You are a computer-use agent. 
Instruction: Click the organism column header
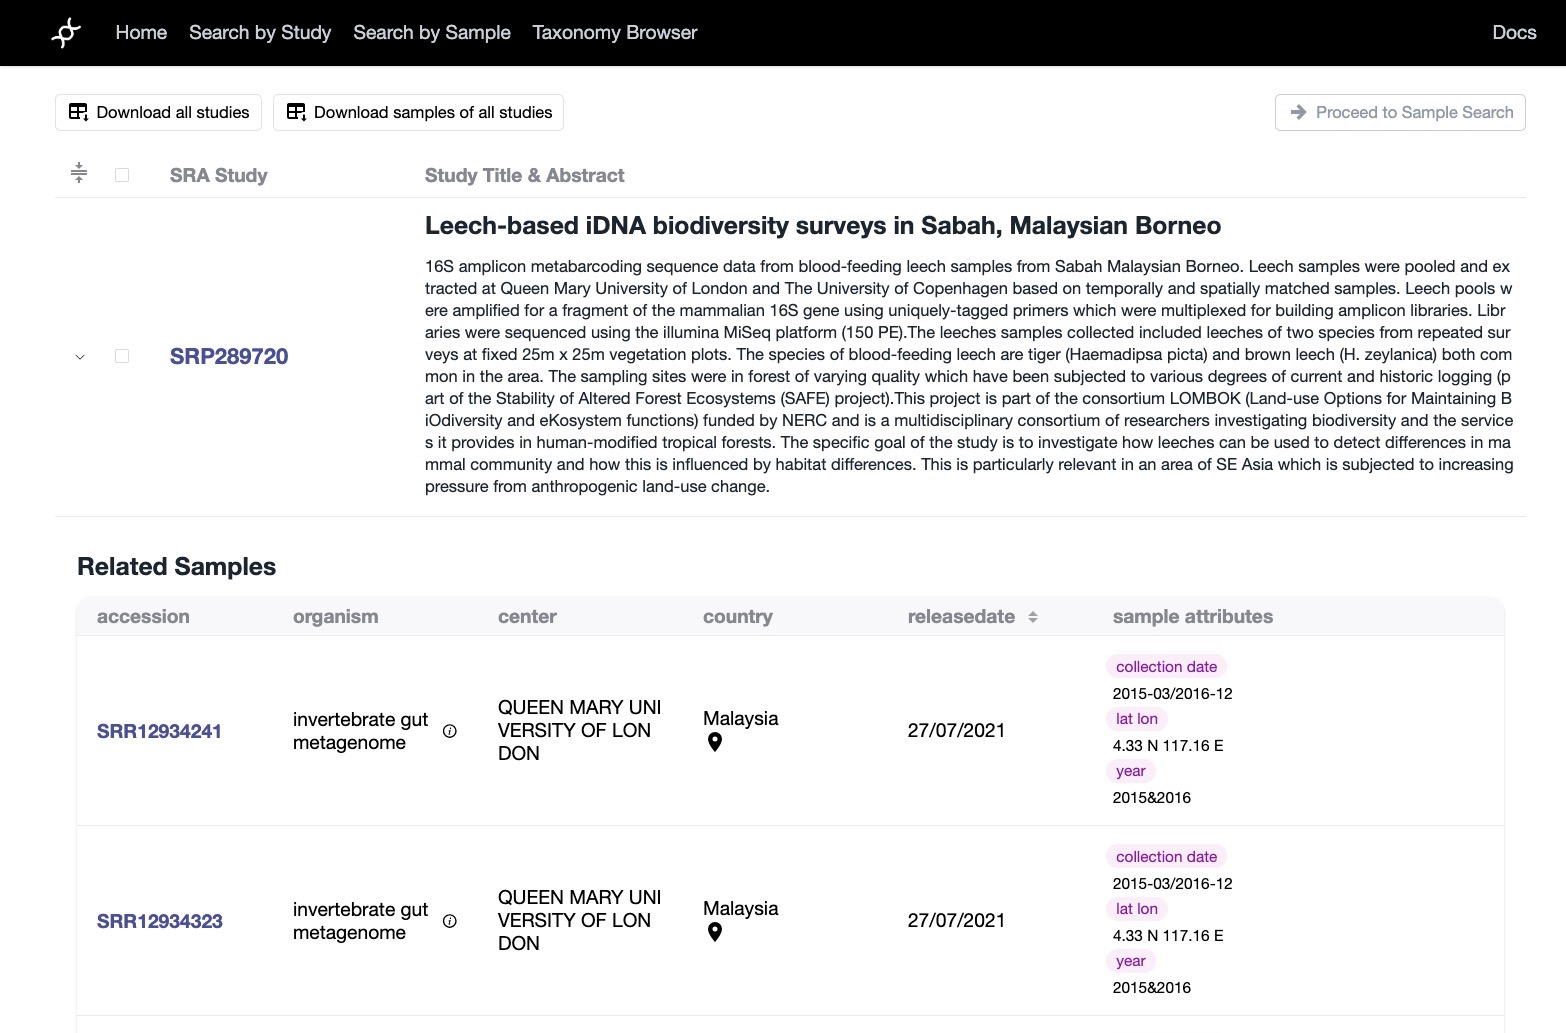coord(336,616)
